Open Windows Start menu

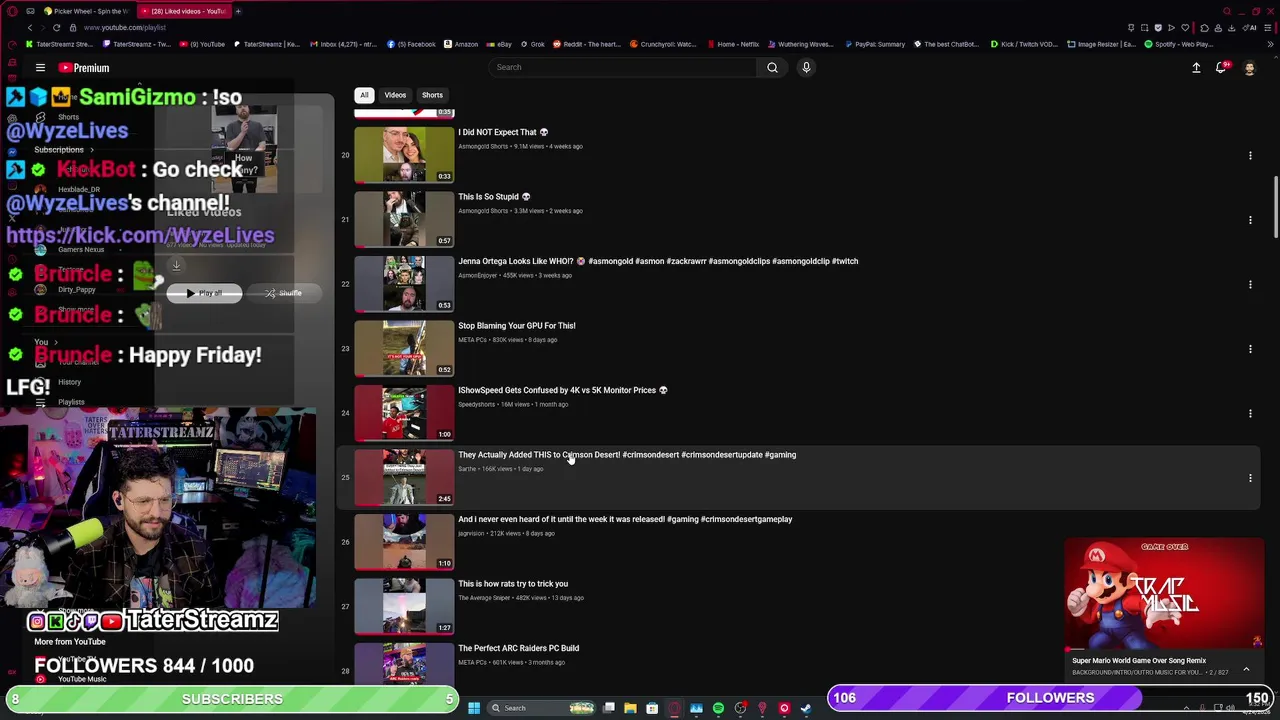(474, 708)
